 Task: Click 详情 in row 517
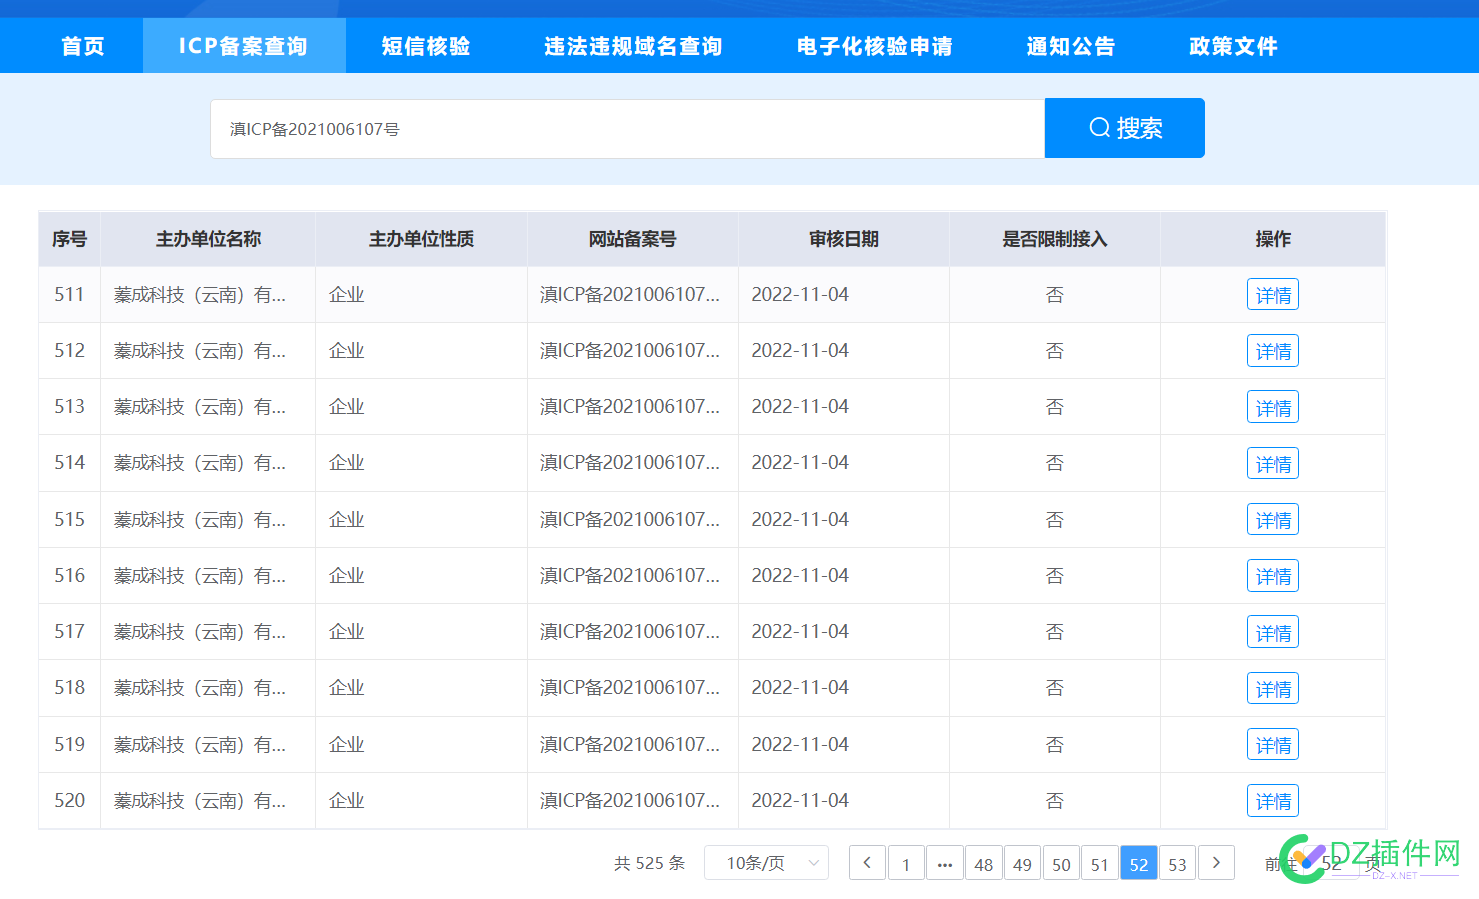click(x=1273, y=632)
